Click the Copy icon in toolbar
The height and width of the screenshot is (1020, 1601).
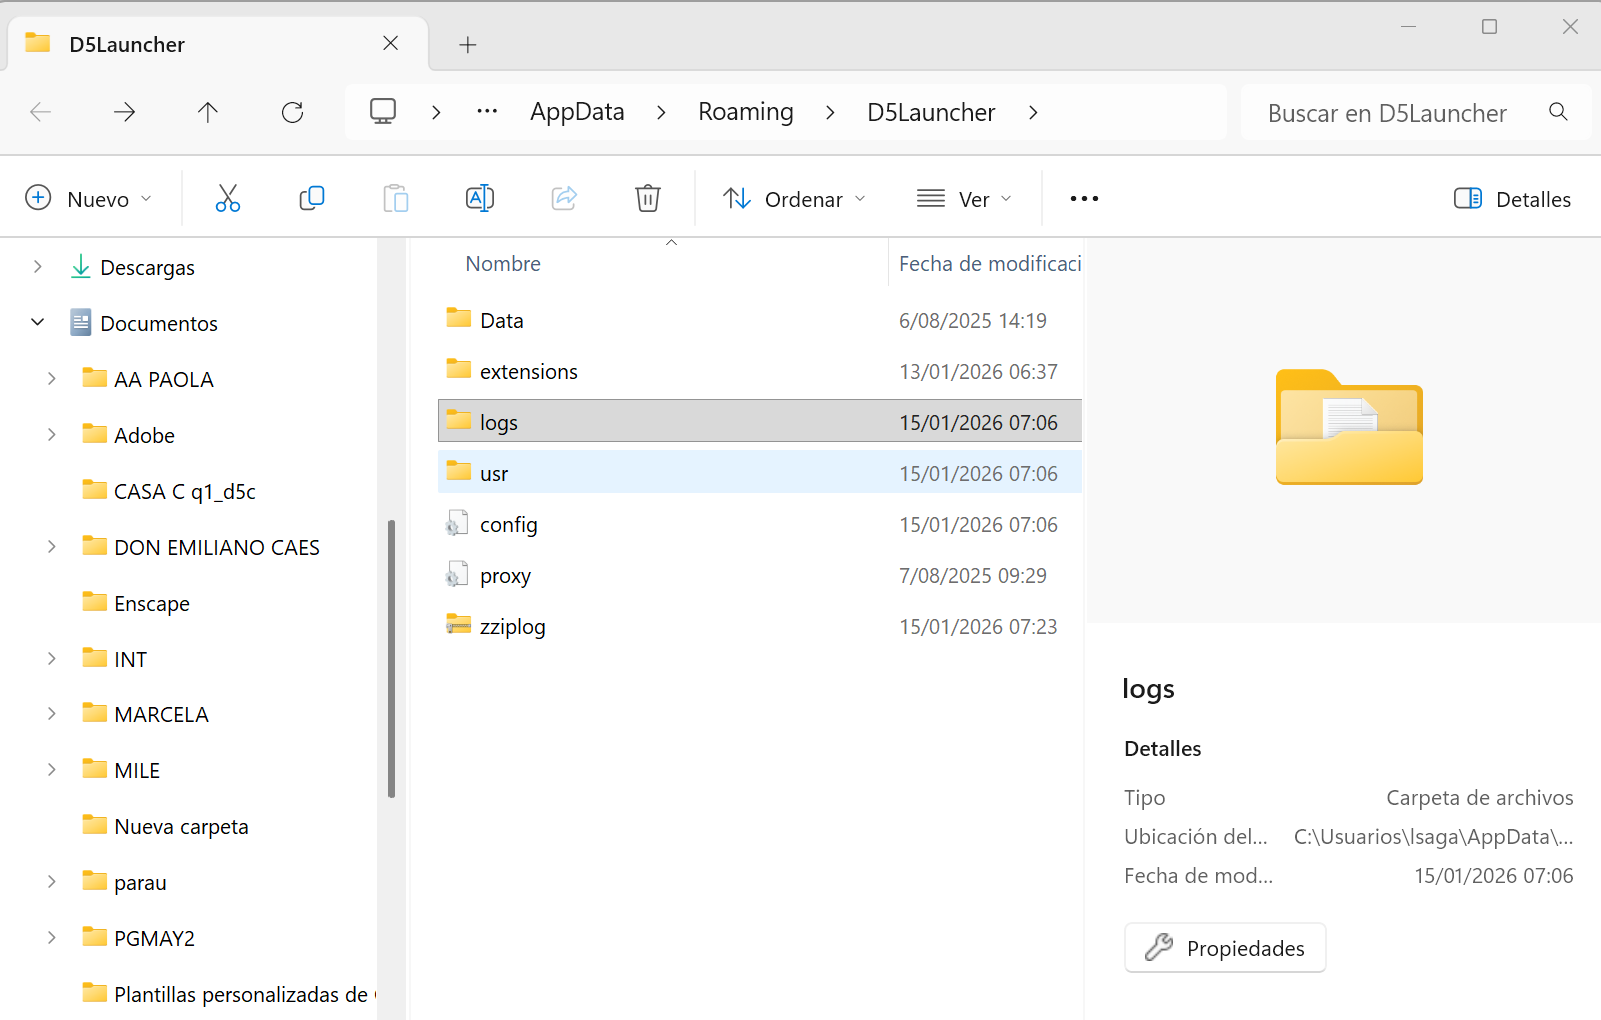point(312,199)
